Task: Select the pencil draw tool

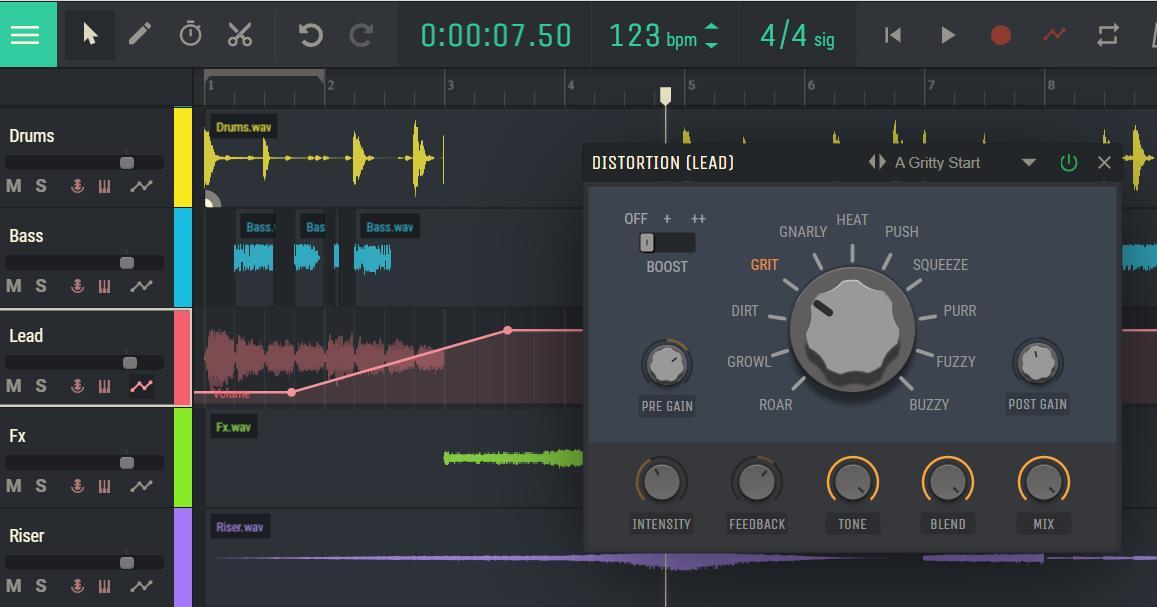Action: pos(139,35)
